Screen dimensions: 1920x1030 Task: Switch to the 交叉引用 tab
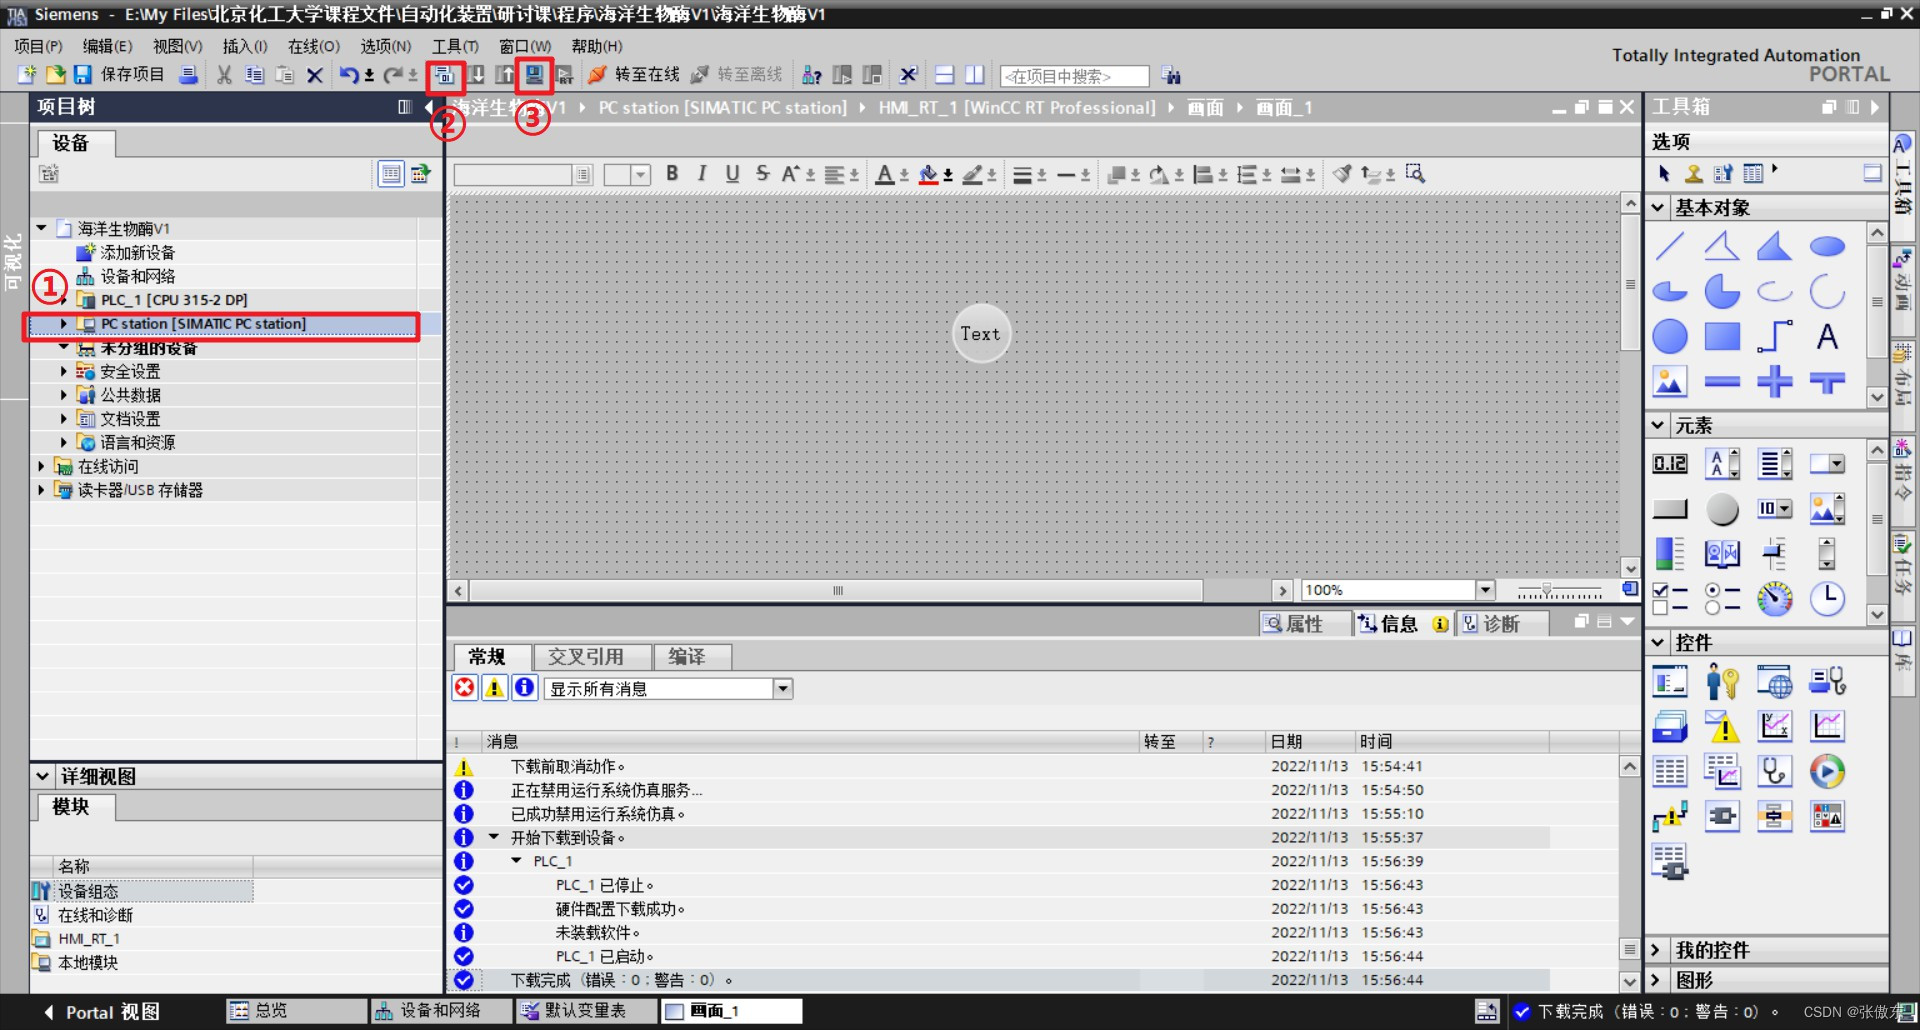(x=592, y=657)
